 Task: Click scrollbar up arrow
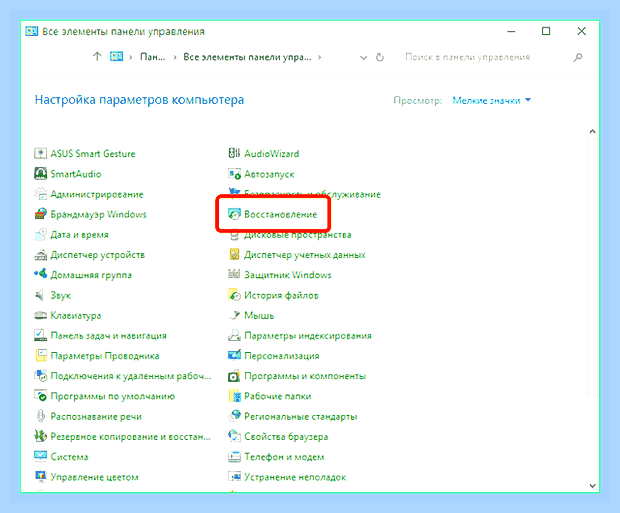[x=592, y=131]
